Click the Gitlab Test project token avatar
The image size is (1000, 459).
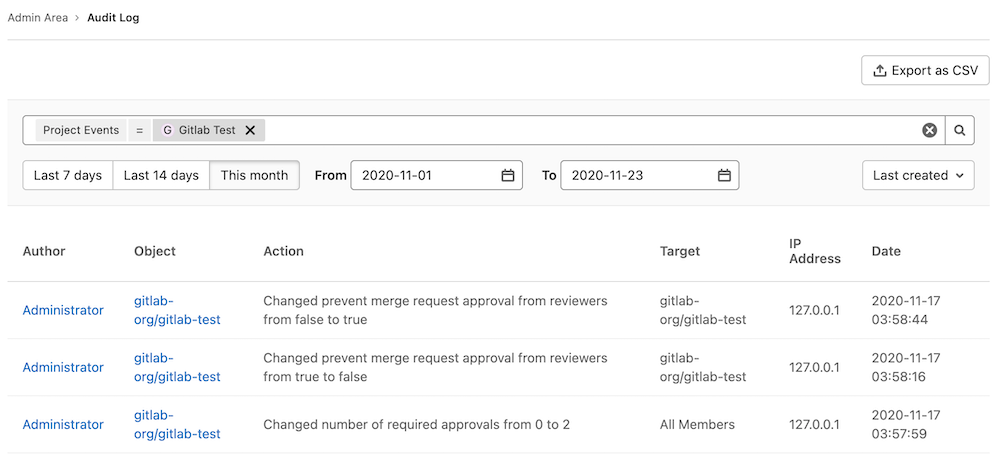tap(167, 130)
